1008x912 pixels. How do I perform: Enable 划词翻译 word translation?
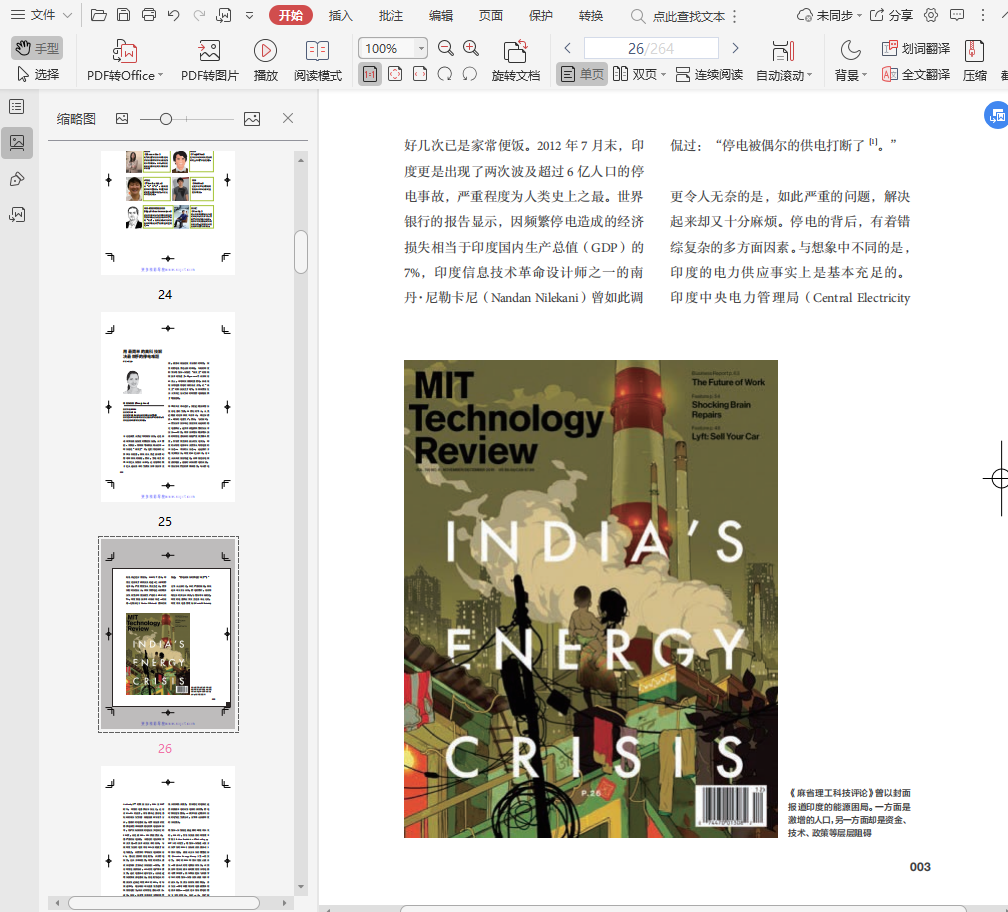point(915,48)
